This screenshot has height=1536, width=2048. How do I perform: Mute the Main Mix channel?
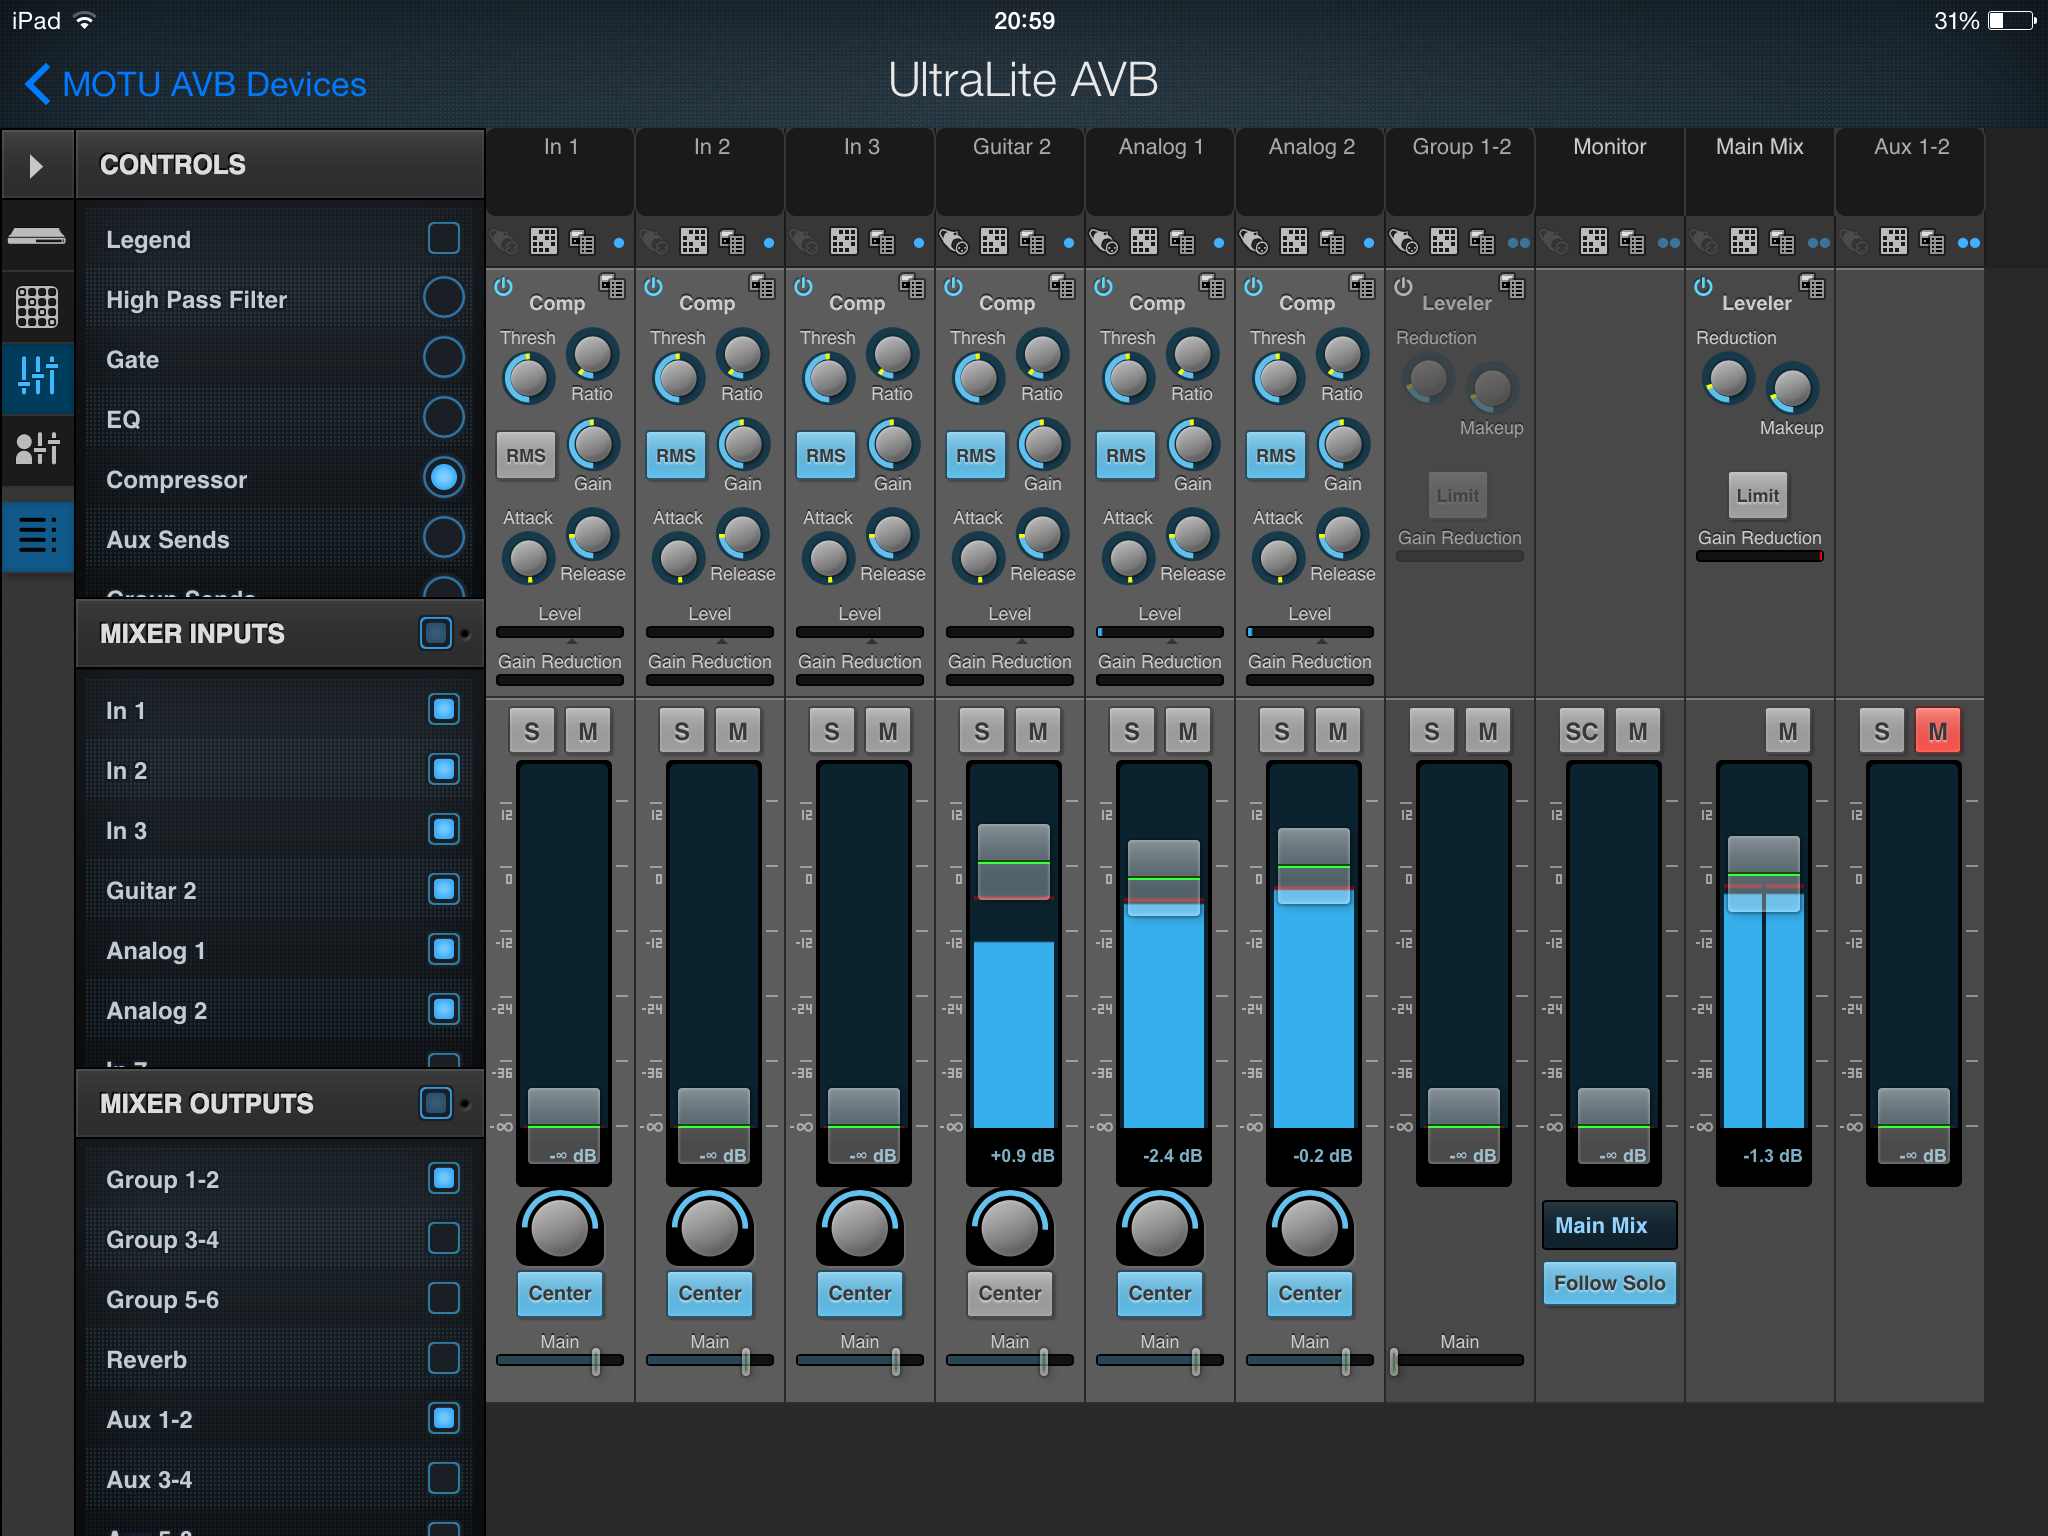(x=1788, y=732)
